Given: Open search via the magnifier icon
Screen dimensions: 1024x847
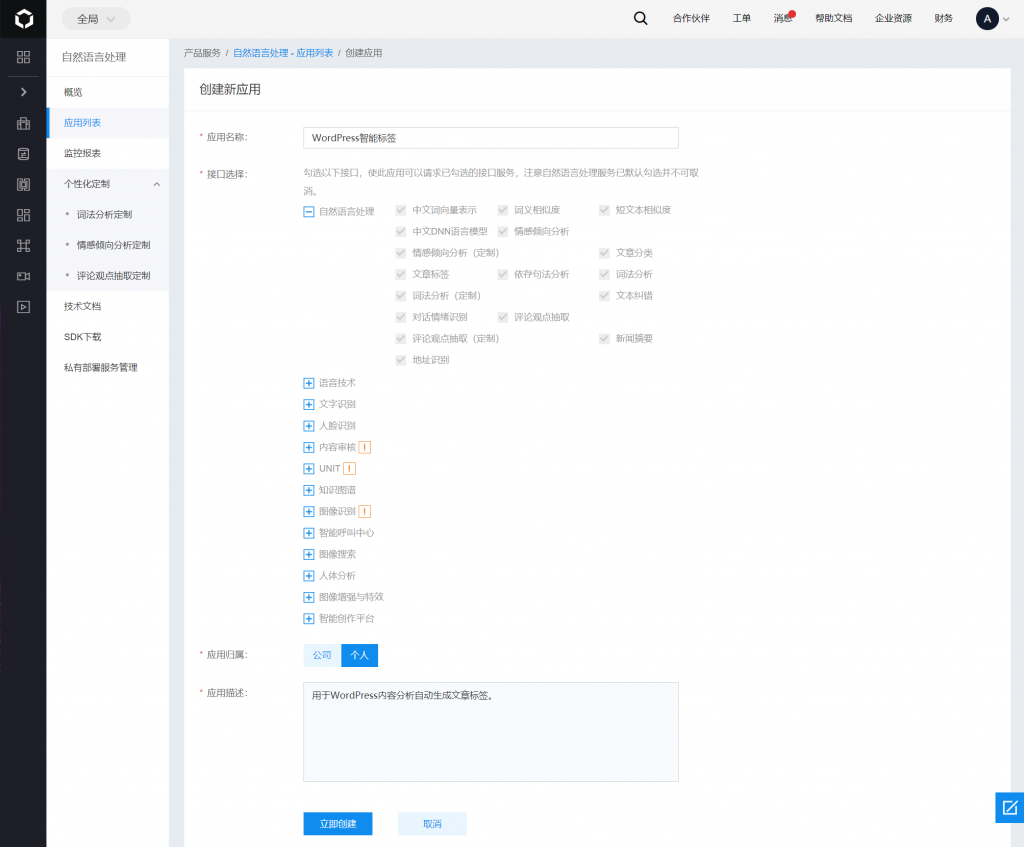Looking at the screenshot, I should [x=640, y=18].
